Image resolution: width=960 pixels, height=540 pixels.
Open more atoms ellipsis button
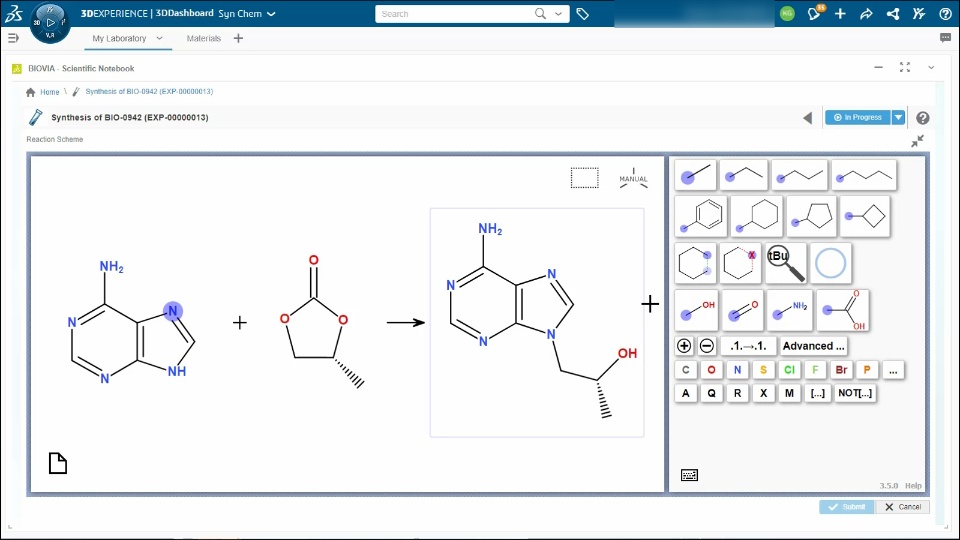[893, 370]
